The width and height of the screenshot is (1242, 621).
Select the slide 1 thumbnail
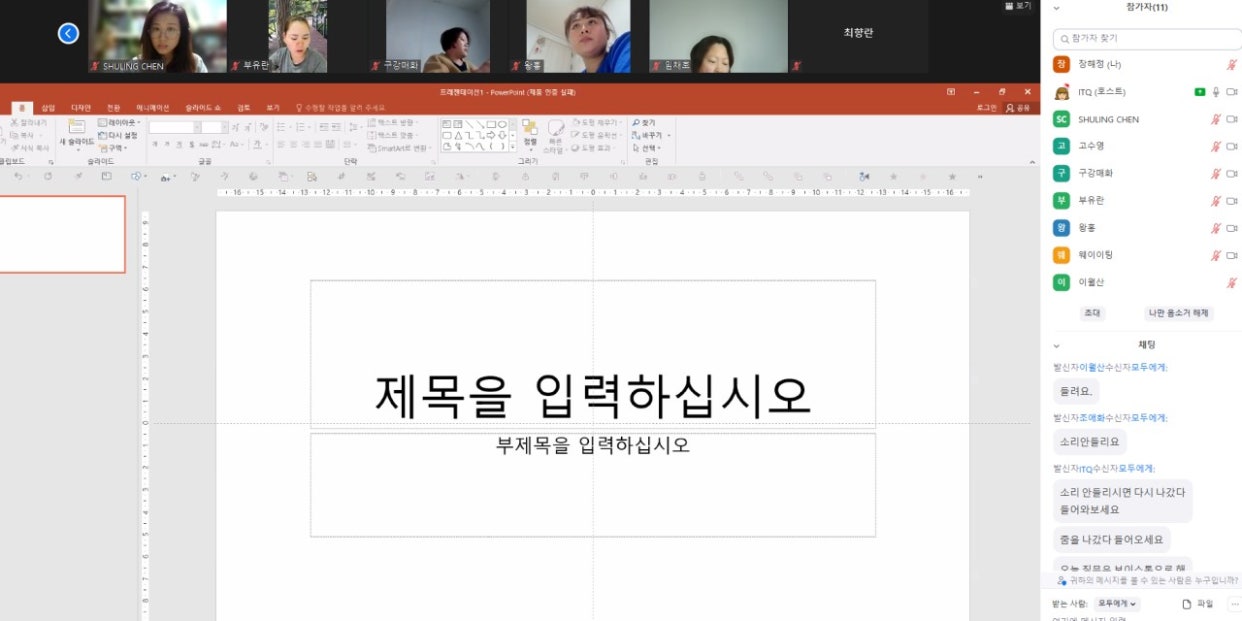tap(62, 234)
